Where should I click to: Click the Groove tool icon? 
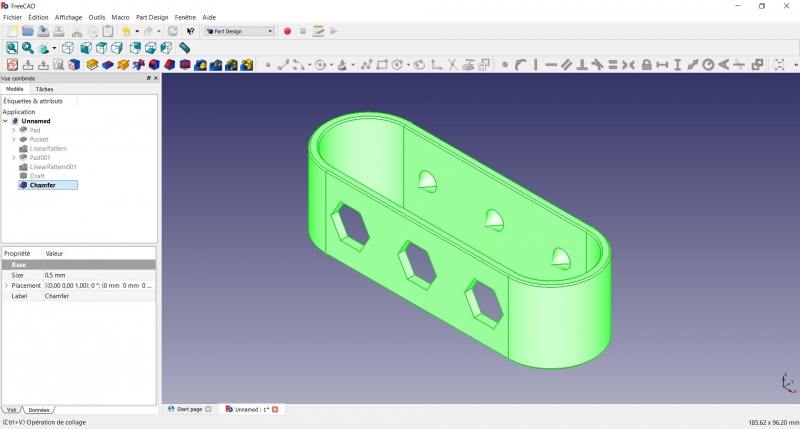(x=138, y=65)
